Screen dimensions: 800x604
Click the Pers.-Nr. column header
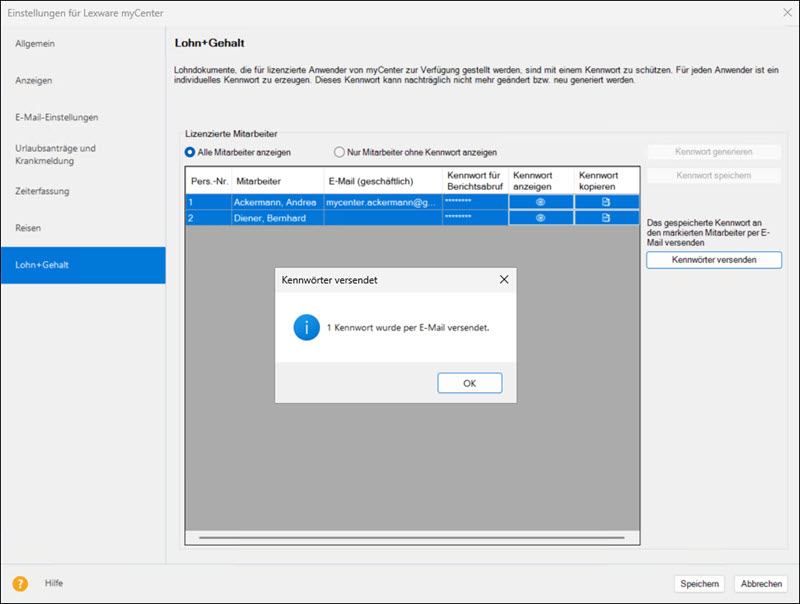[209, 181]
